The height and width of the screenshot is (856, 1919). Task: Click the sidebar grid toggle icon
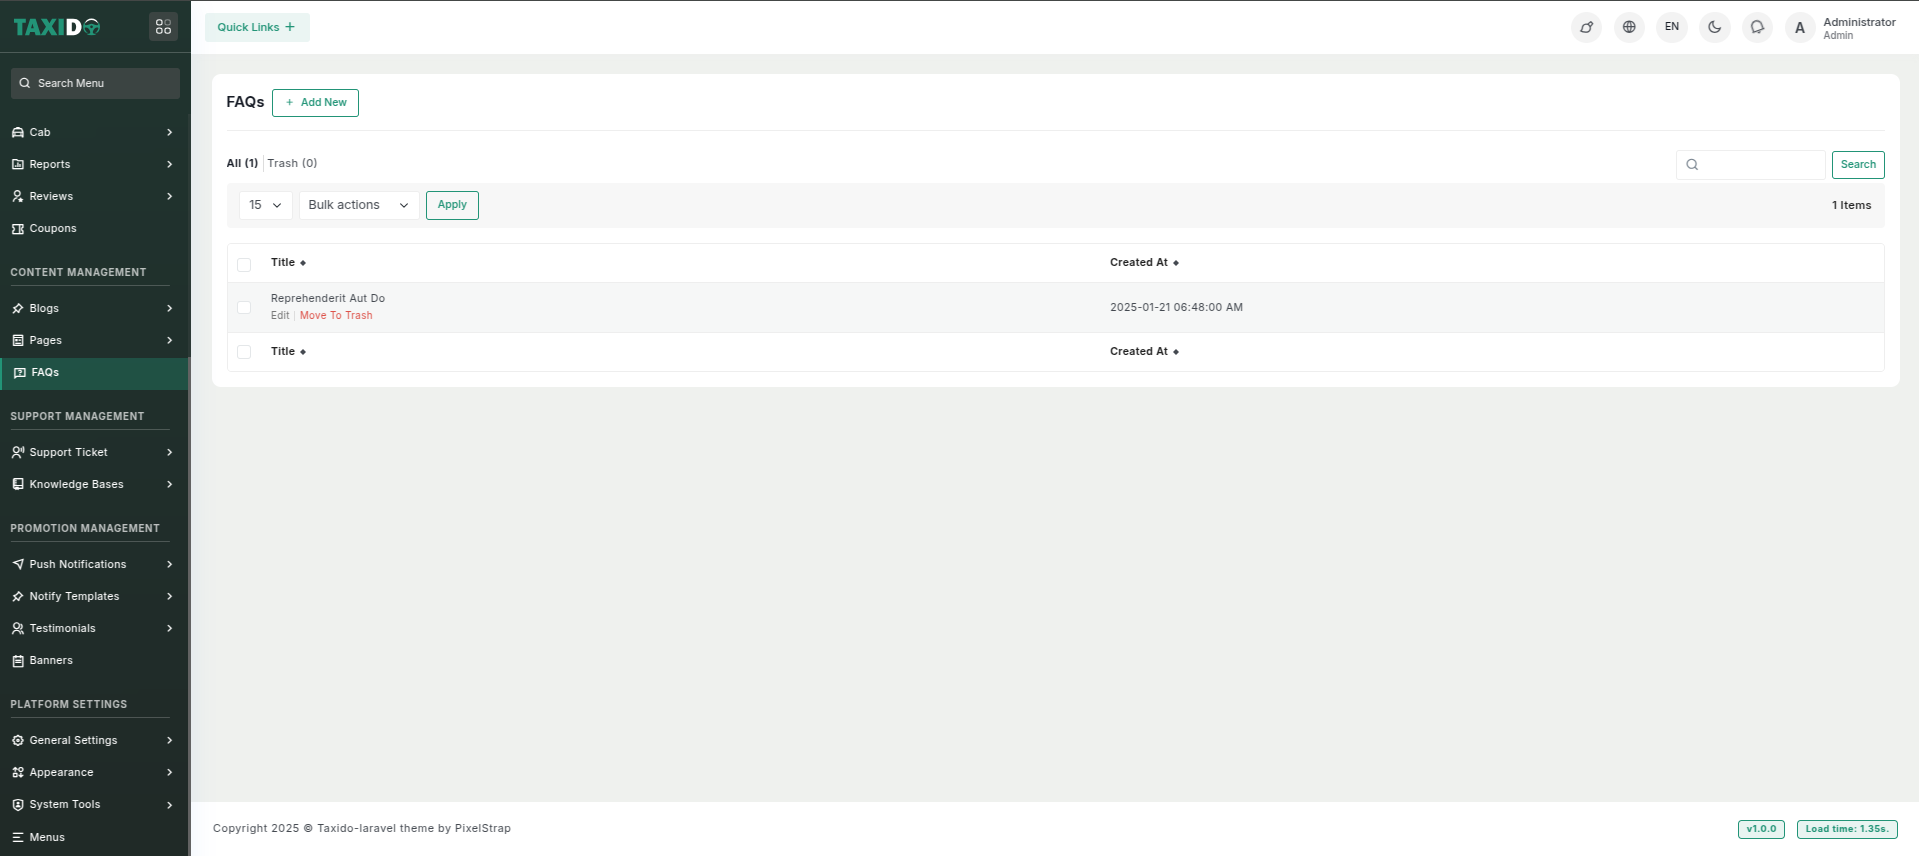(163, 27)
